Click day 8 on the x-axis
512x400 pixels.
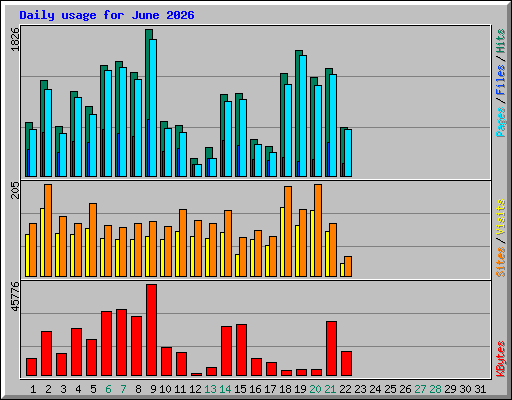click(x=138, y=389)
